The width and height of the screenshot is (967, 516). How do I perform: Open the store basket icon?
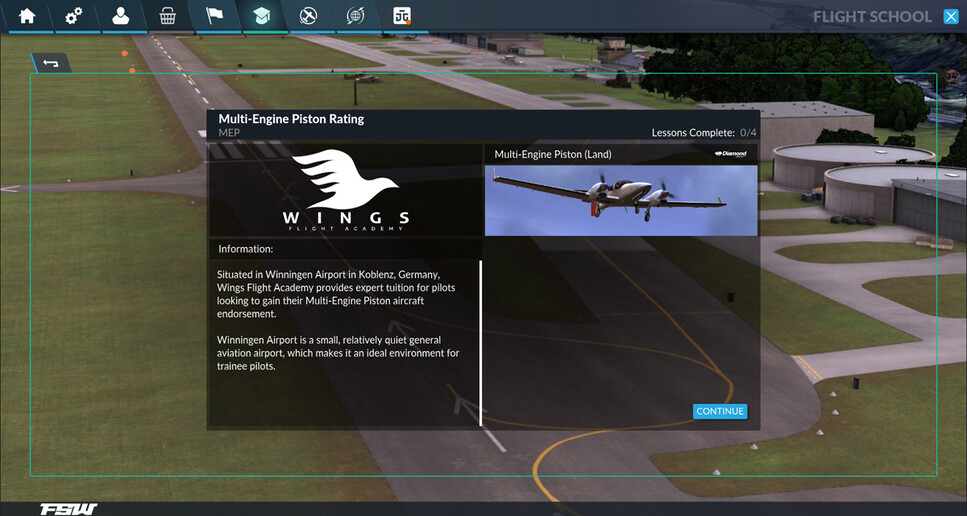coord(168,16)
